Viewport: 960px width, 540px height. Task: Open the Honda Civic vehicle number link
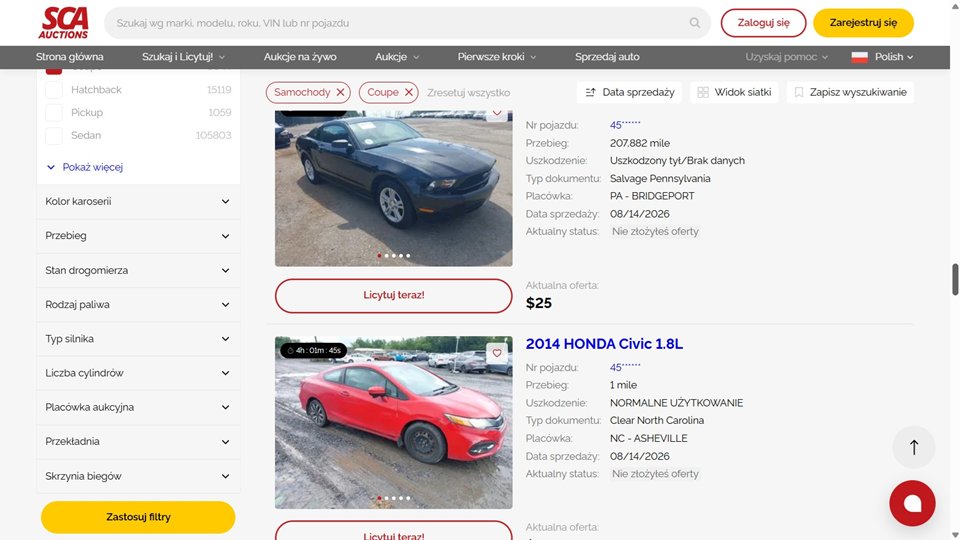(624, 367)
